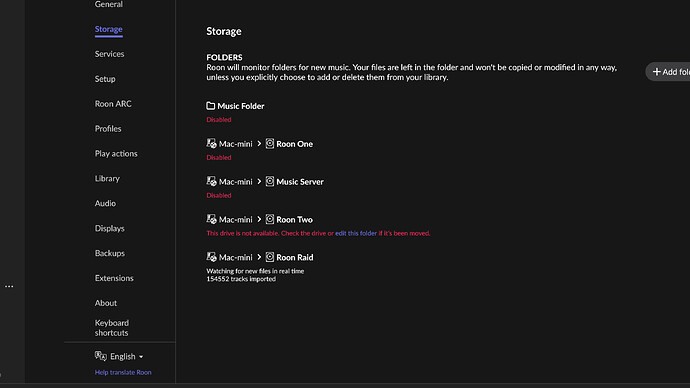Image resolution: width=690 pixels, height=388 pixels.
Task: Select the Music Server folder name
Action: pyautogui.click(x=300, y=182)
